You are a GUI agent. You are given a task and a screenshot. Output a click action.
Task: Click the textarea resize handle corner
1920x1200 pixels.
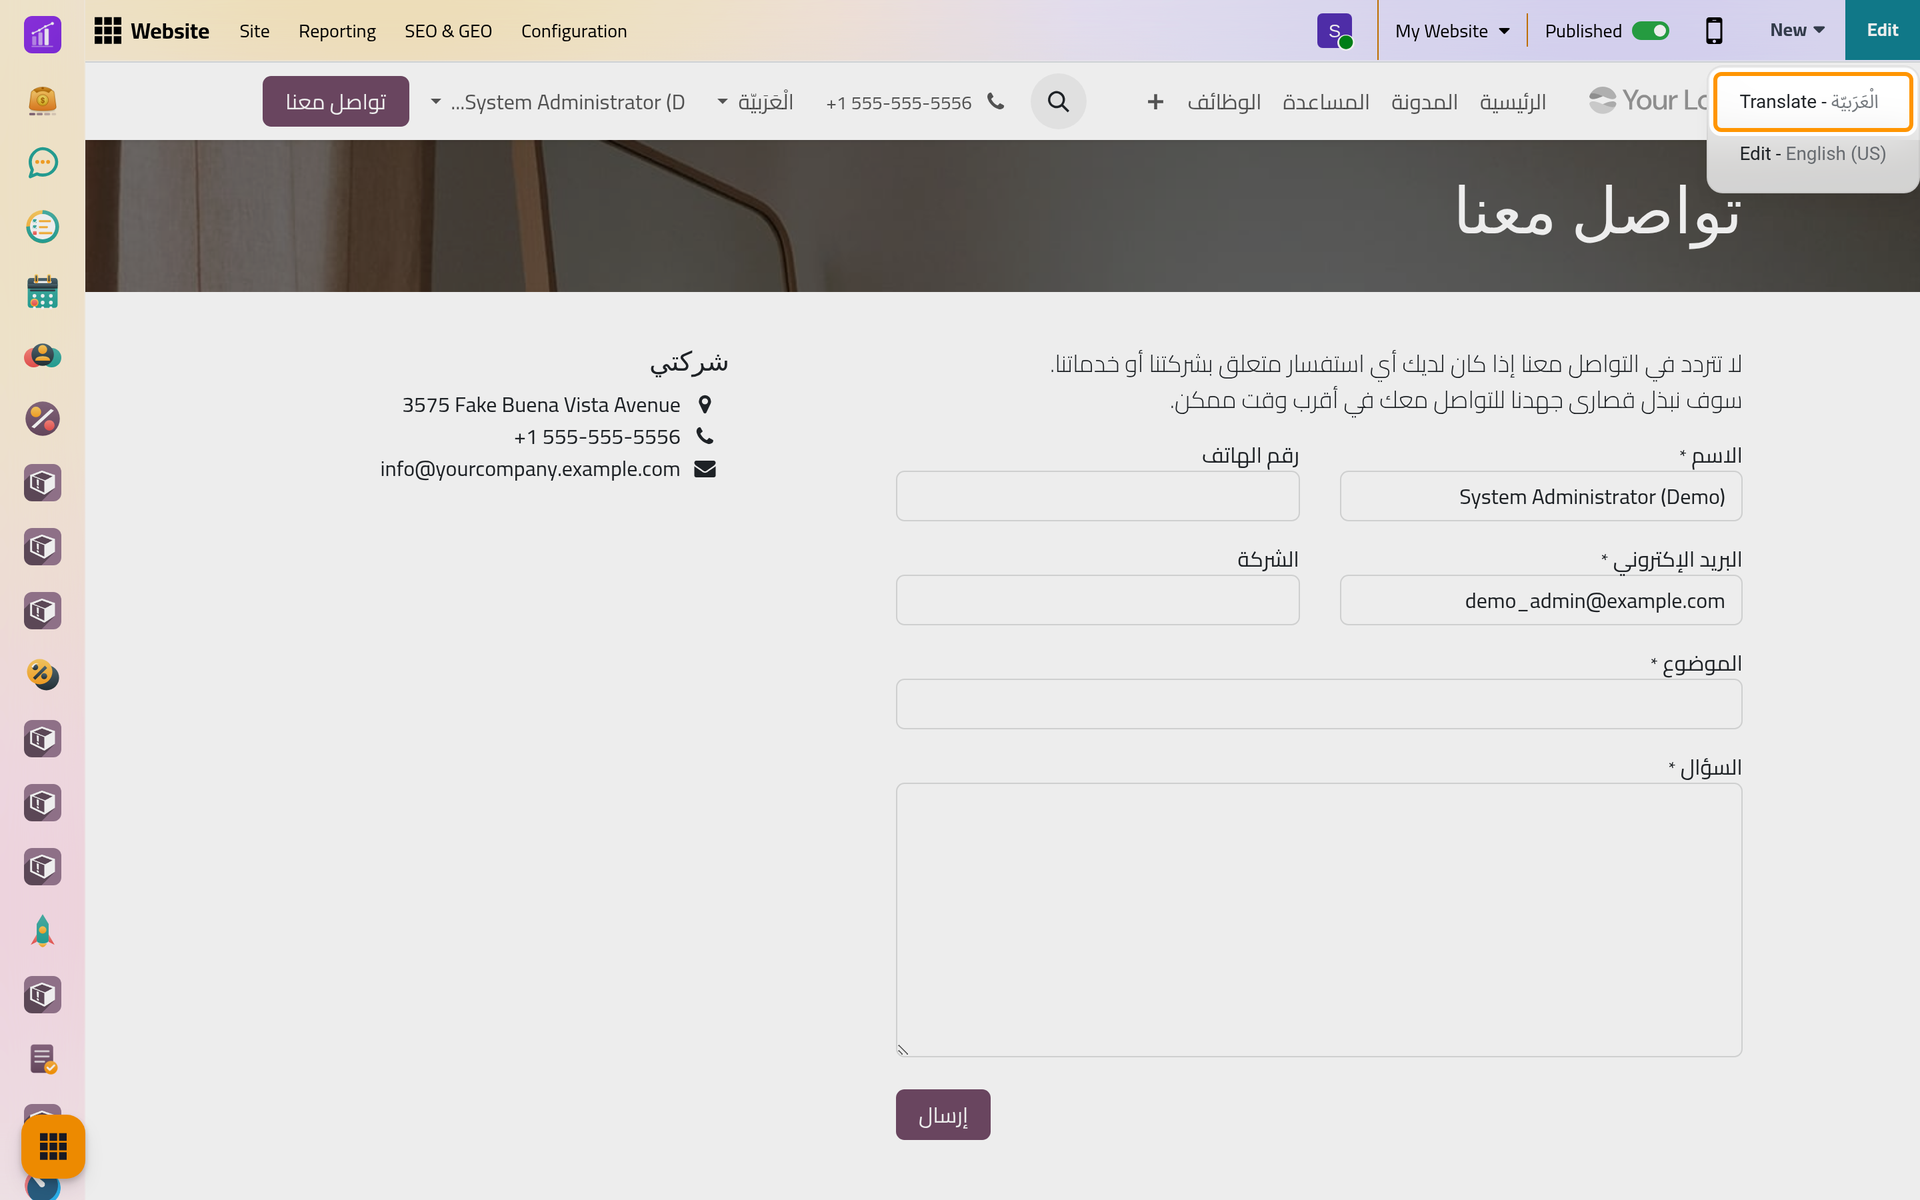pos(903,1050)
